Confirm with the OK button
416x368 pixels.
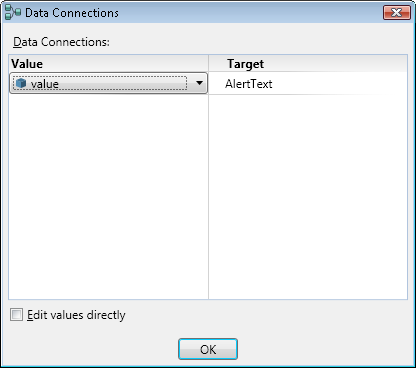208,349
